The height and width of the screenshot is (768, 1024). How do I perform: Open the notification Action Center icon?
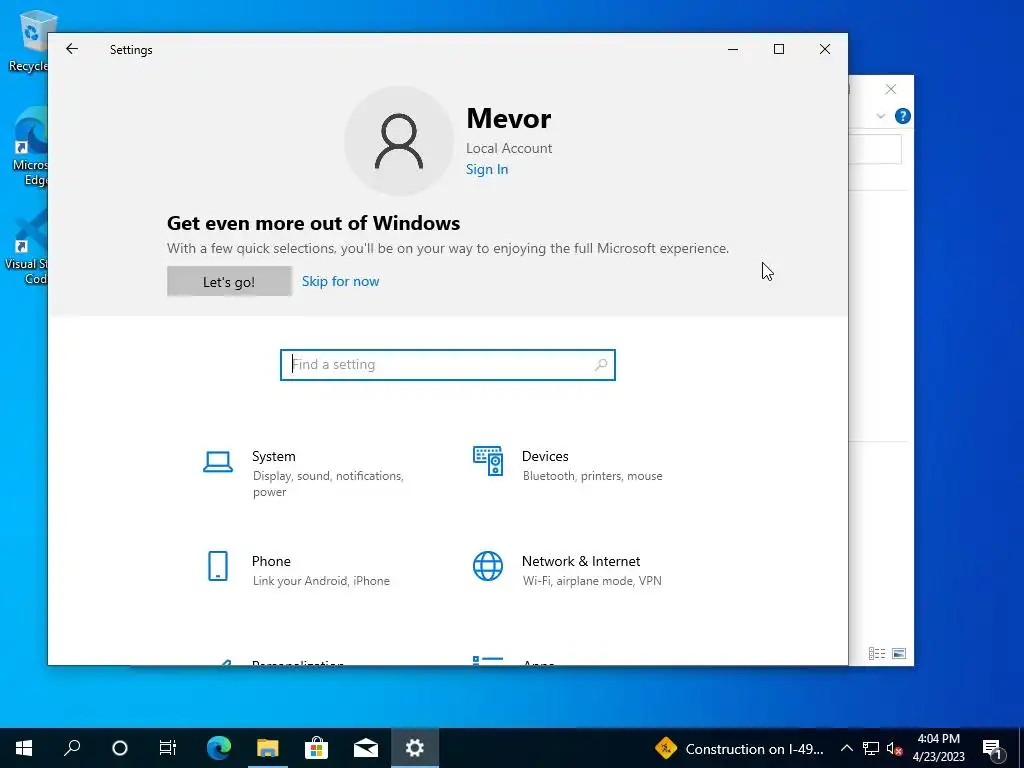[x=993, y=748]
